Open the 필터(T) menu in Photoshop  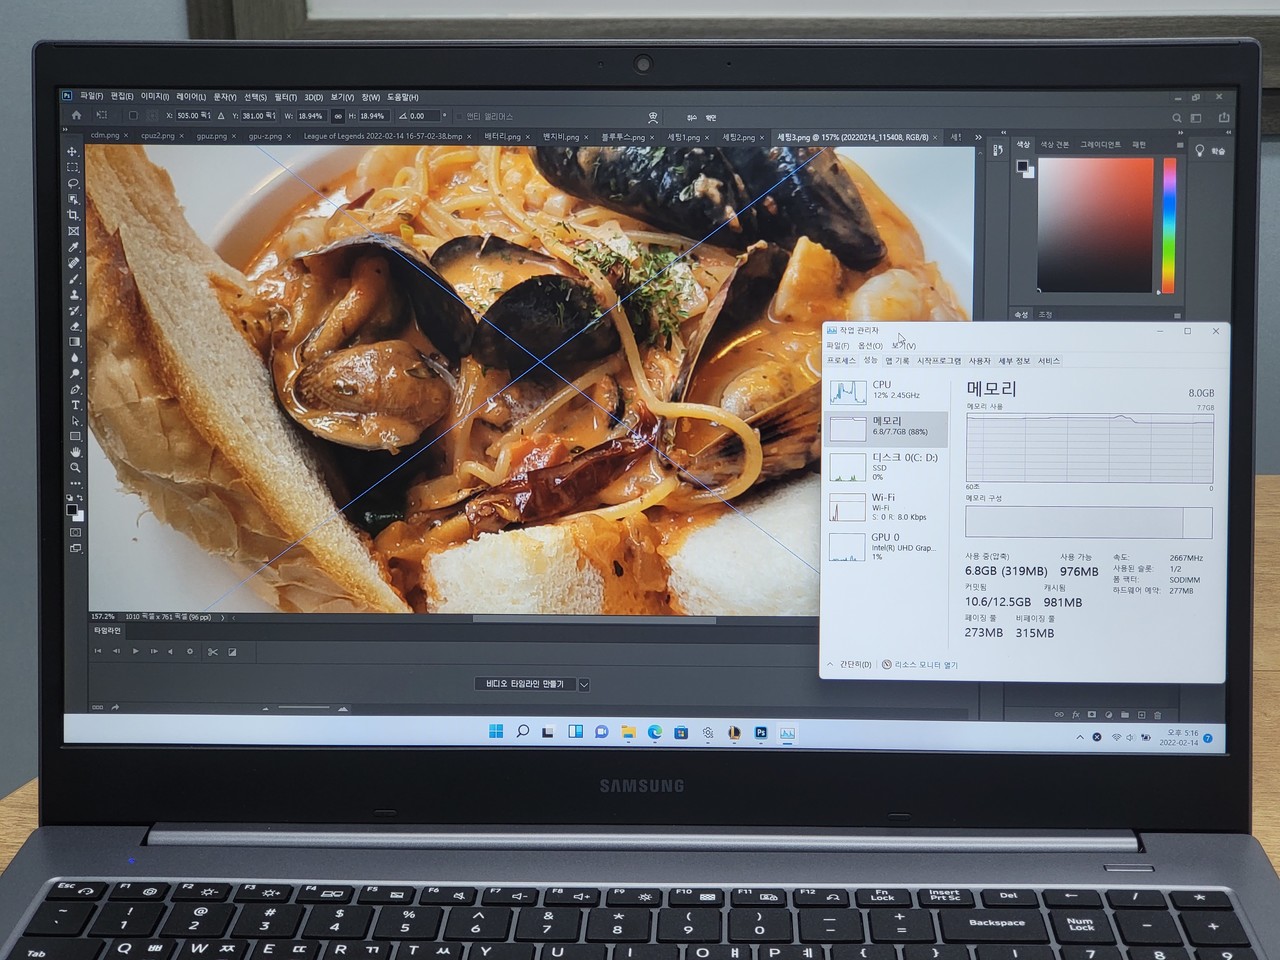point(285,97)
